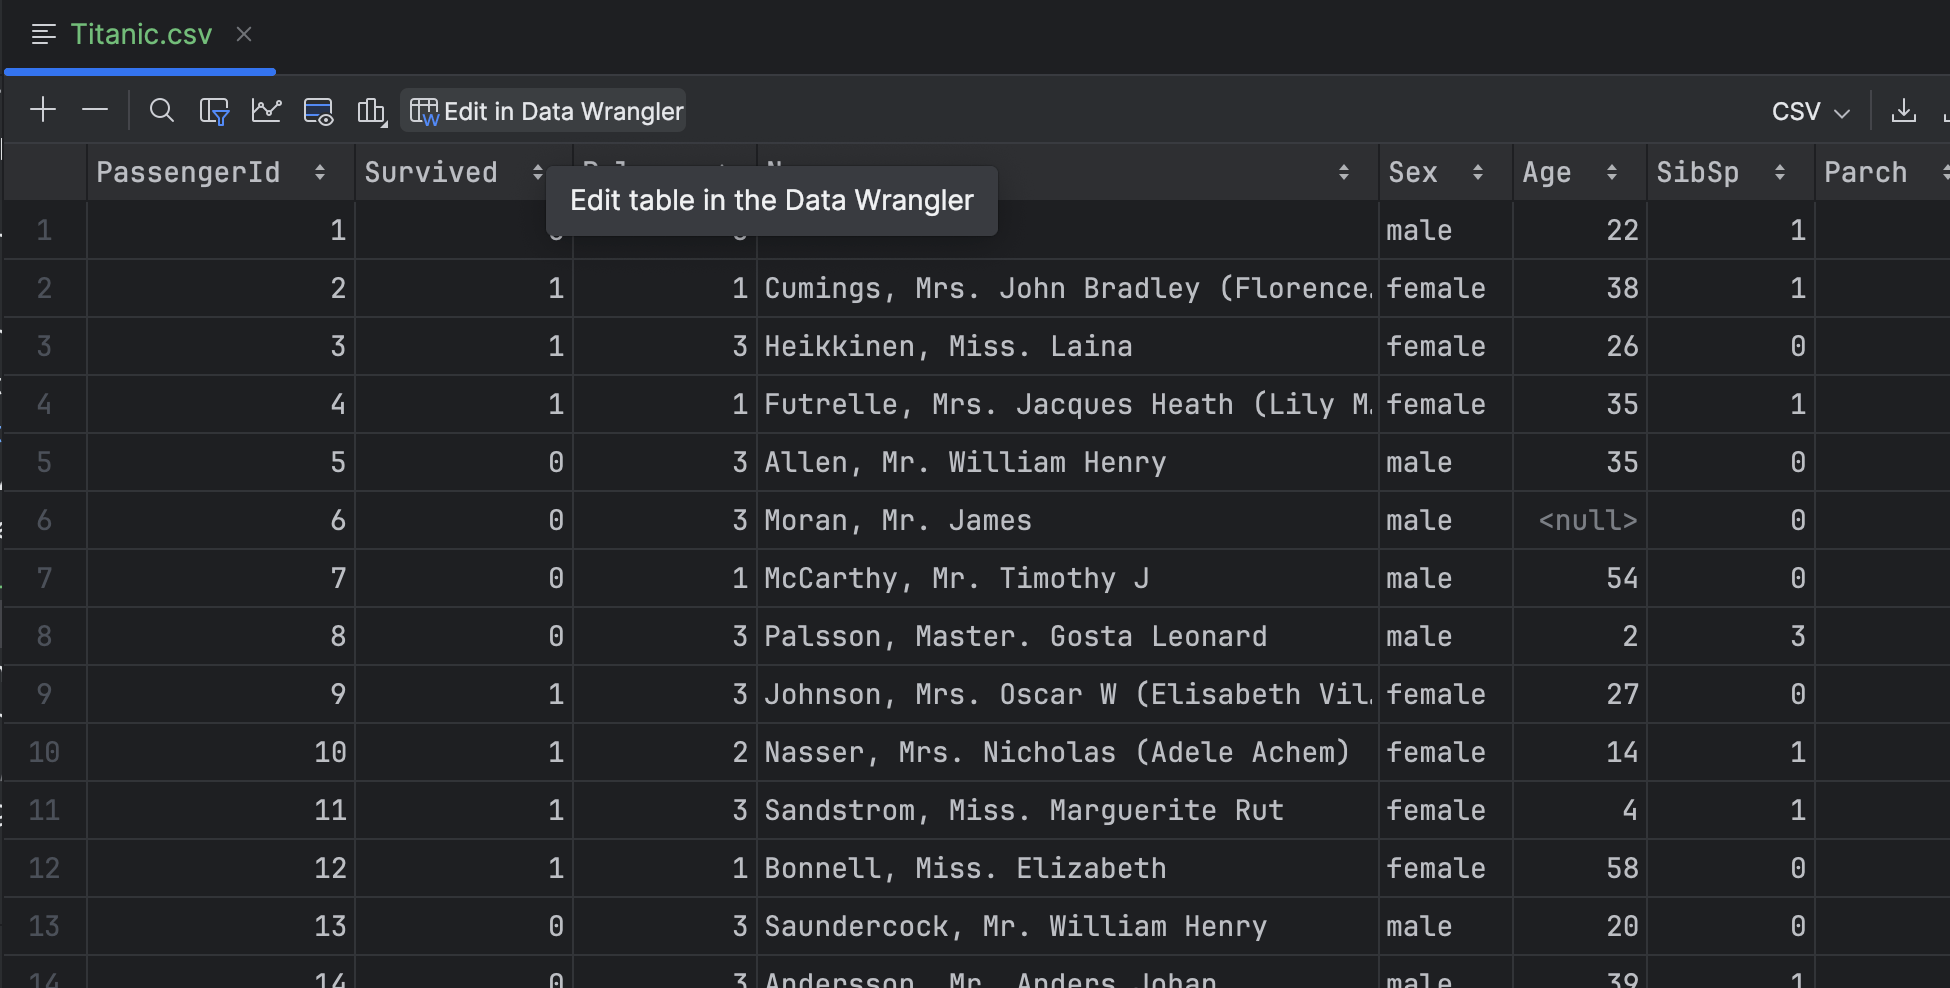
Task: Select the null Age cell for Moran
Action: click(1586, 521)
